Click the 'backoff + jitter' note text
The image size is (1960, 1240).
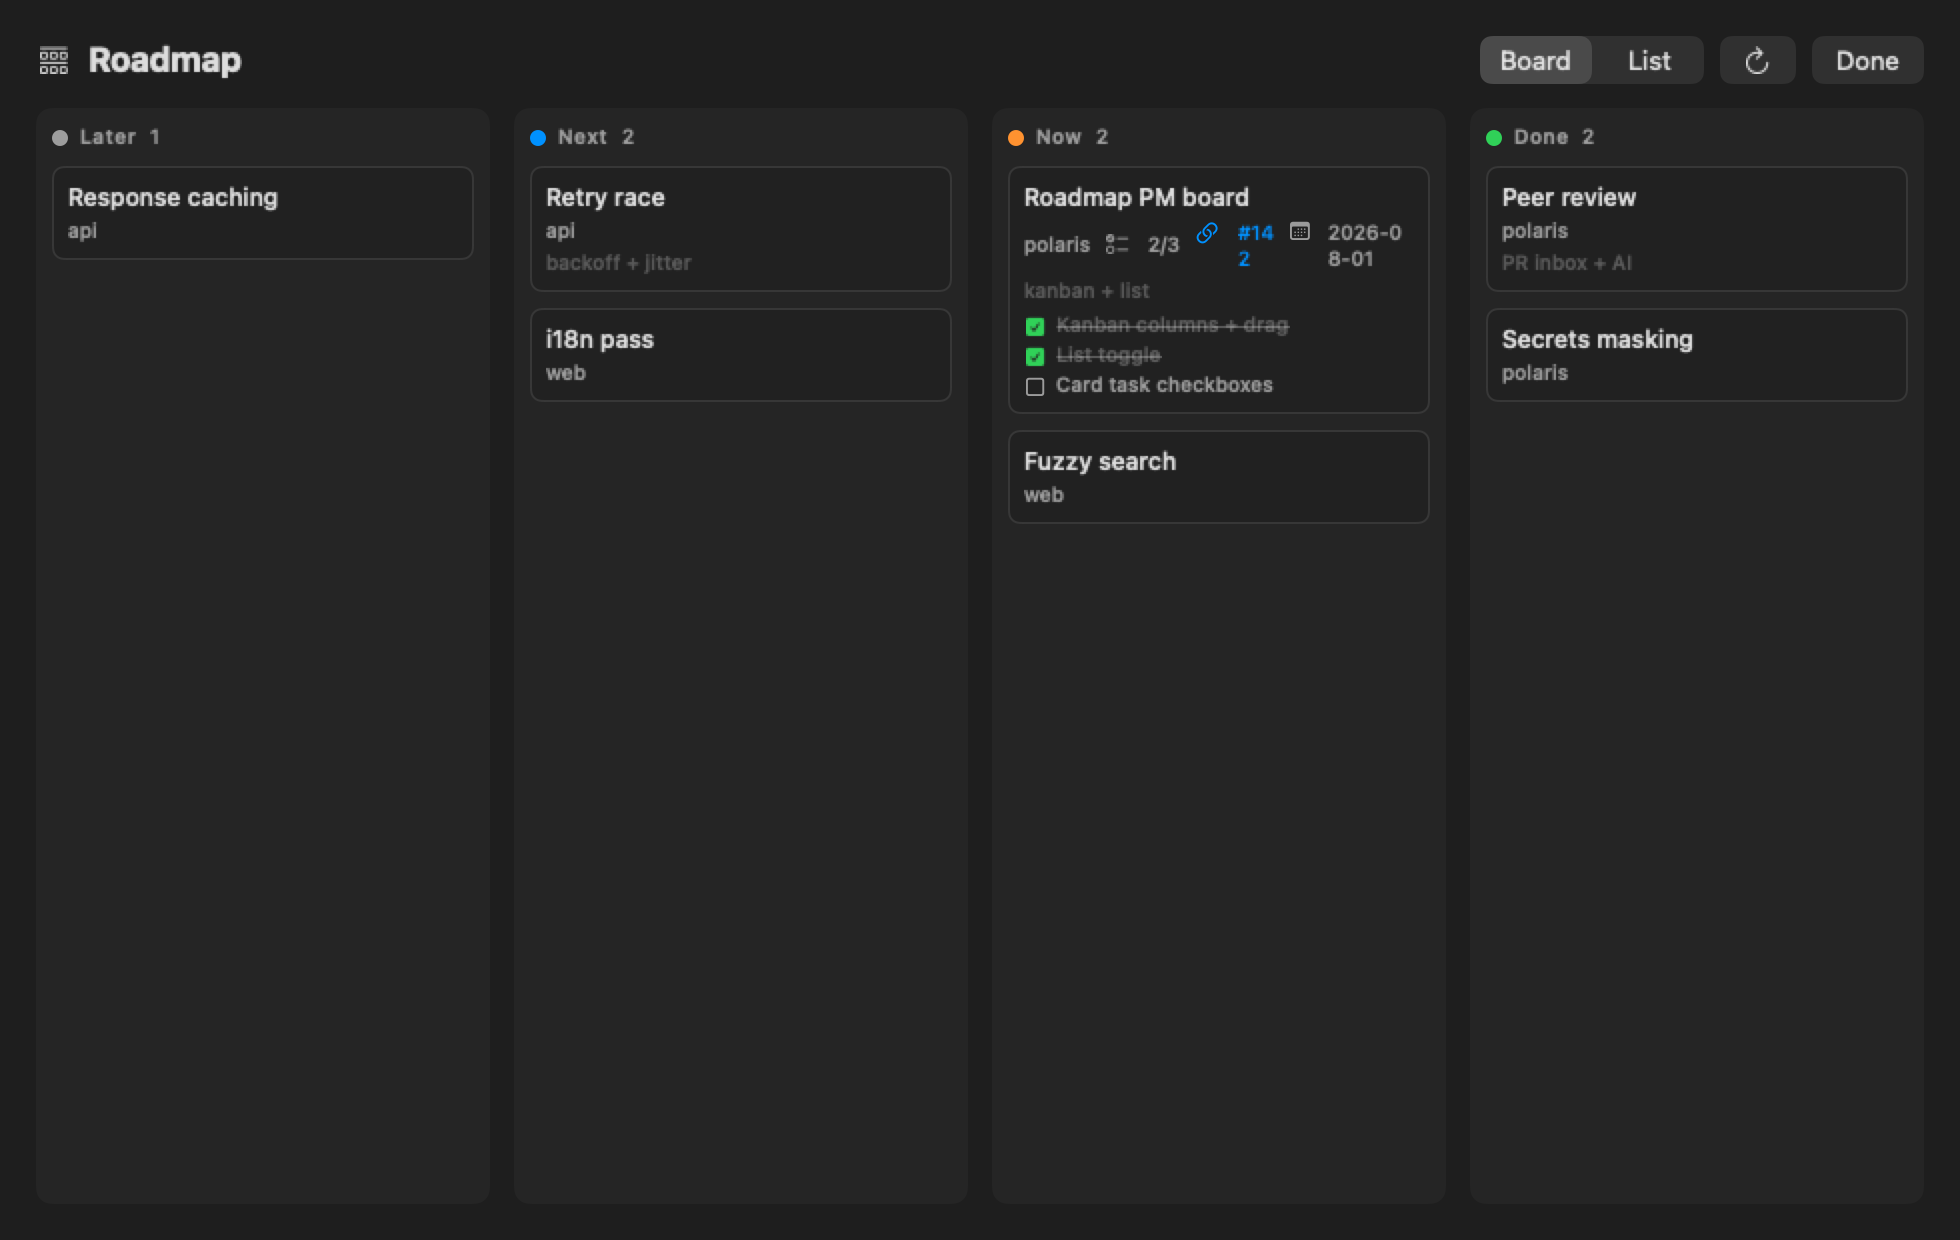point(618,263)
